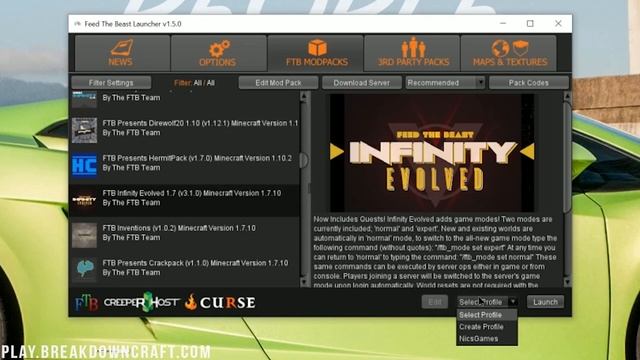Screen dimensions: 640x360
Task: Click the Filter Settings button
Action: pos(111,83)
